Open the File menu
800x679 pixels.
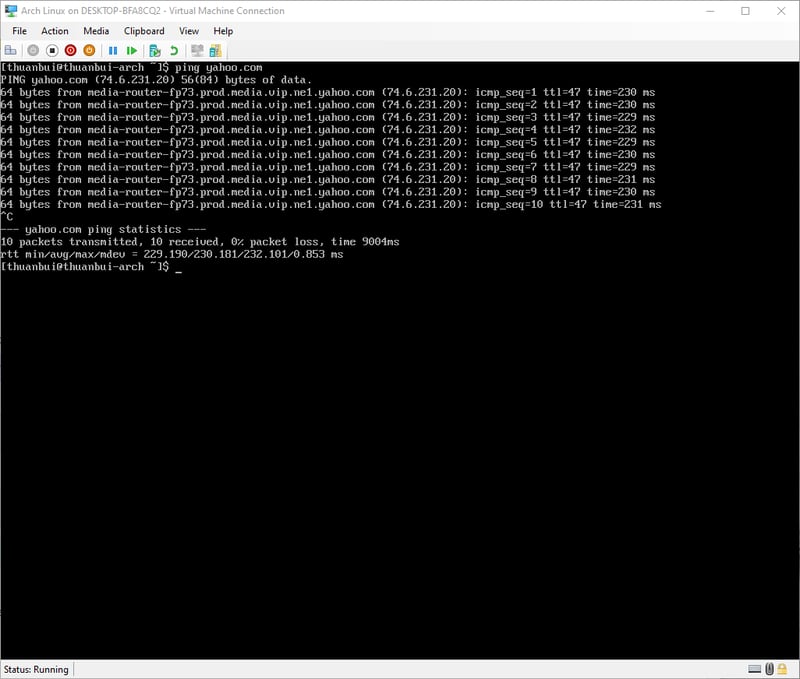point(19,31)
